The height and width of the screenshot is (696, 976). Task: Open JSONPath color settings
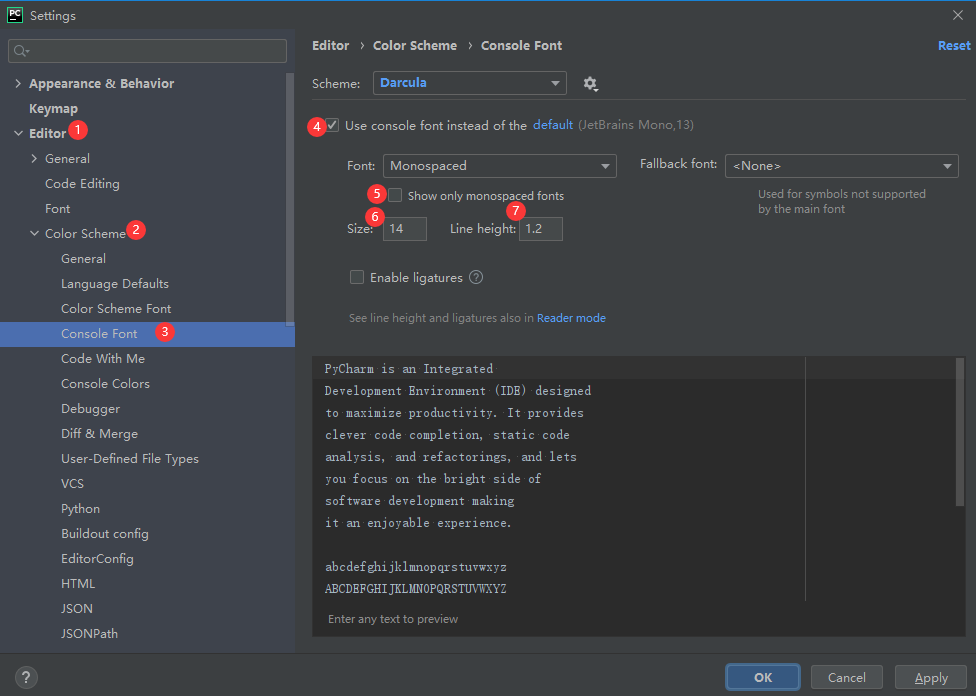[89, 633]
